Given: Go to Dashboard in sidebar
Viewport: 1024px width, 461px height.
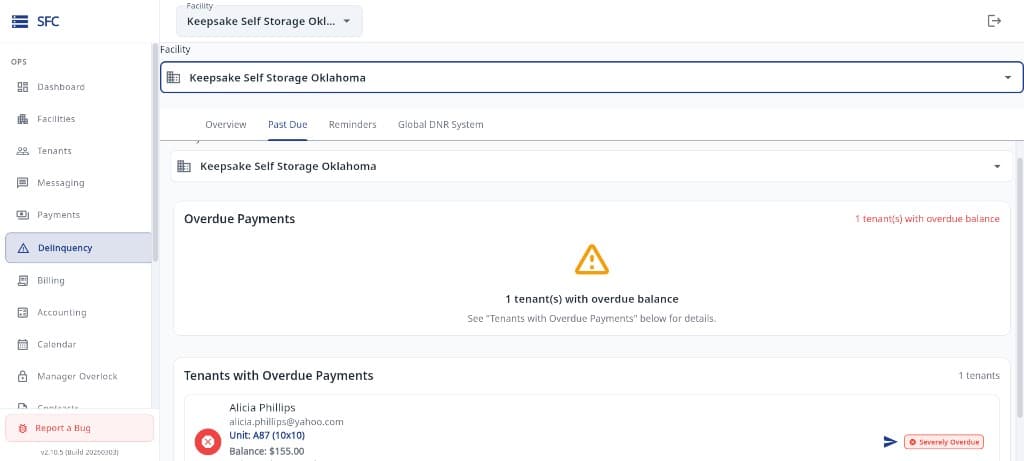Looking at the screenshot, I should click(x=78, y=87).
